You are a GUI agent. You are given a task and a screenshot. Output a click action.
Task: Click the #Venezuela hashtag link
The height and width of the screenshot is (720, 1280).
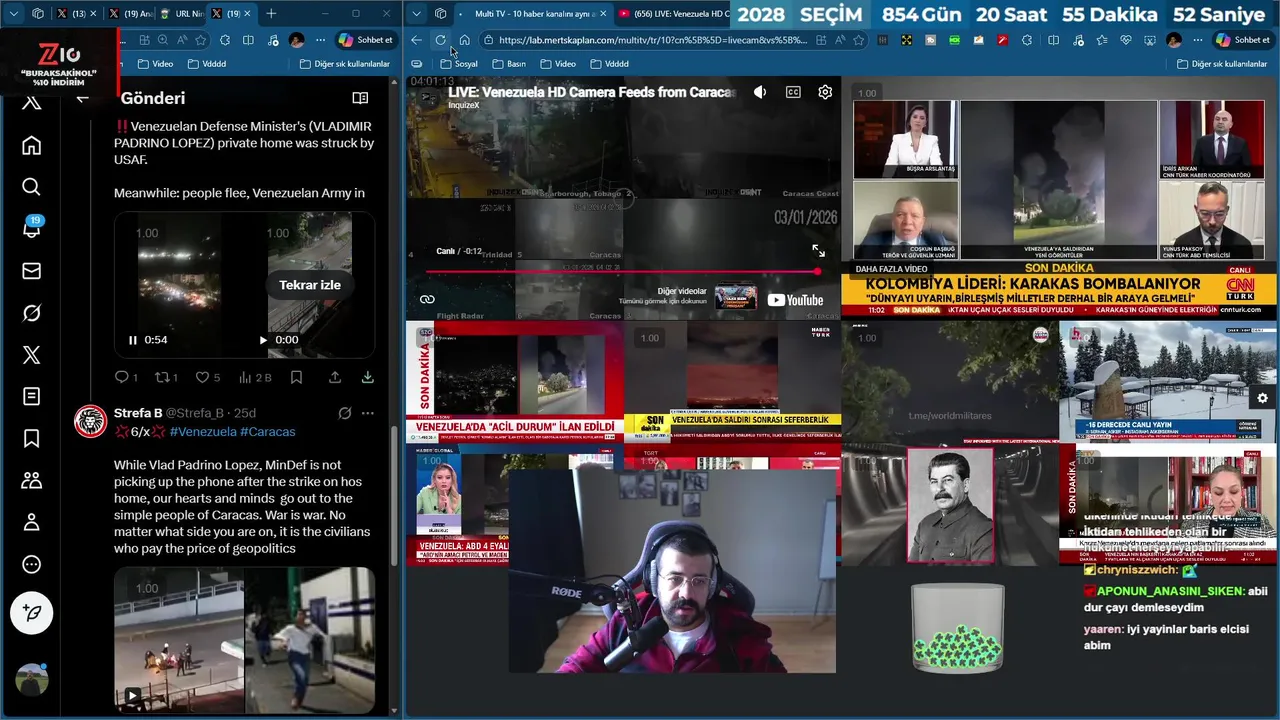[x=203, y=432]
